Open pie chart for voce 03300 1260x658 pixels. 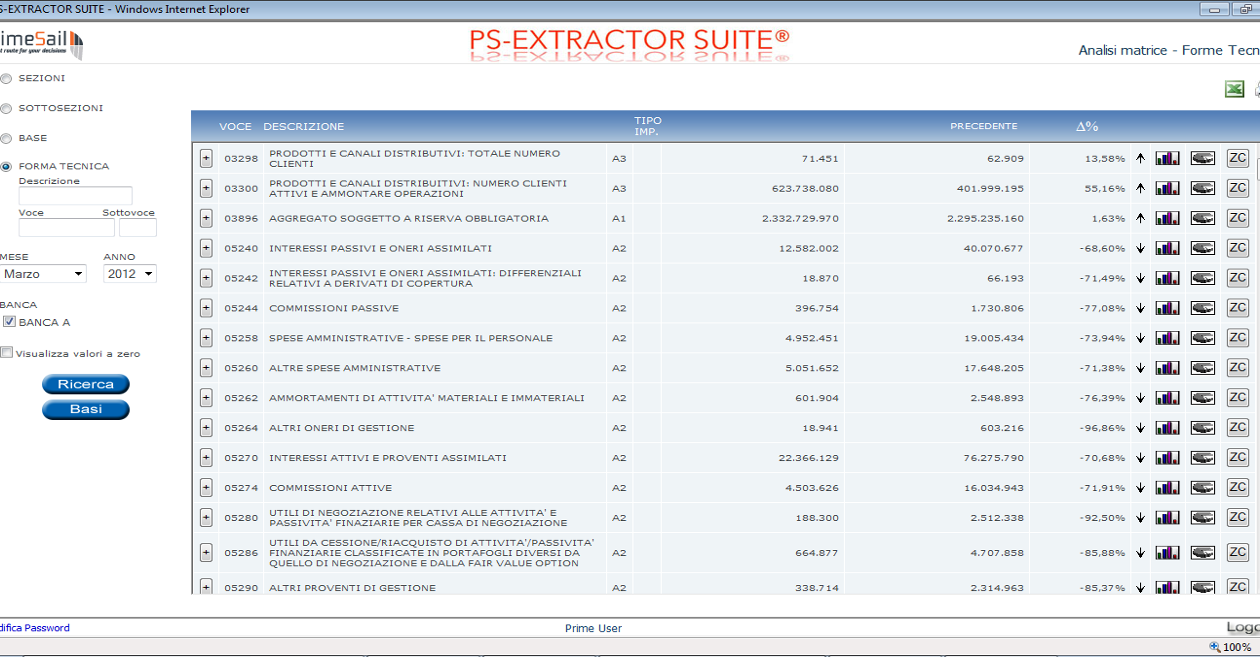[1203, 188]
